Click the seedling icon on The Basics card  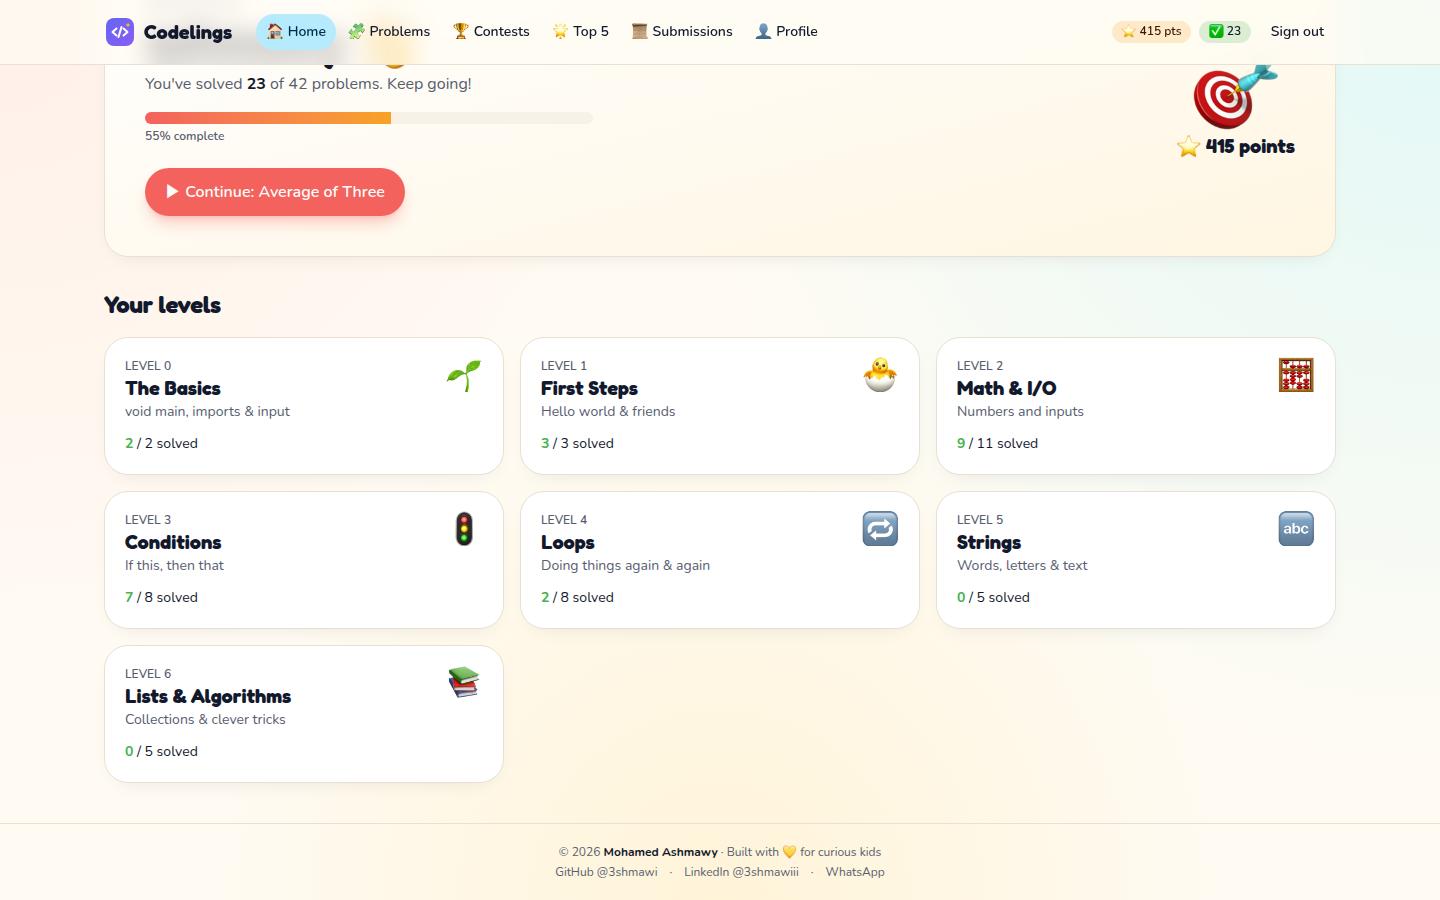[464, 375]
